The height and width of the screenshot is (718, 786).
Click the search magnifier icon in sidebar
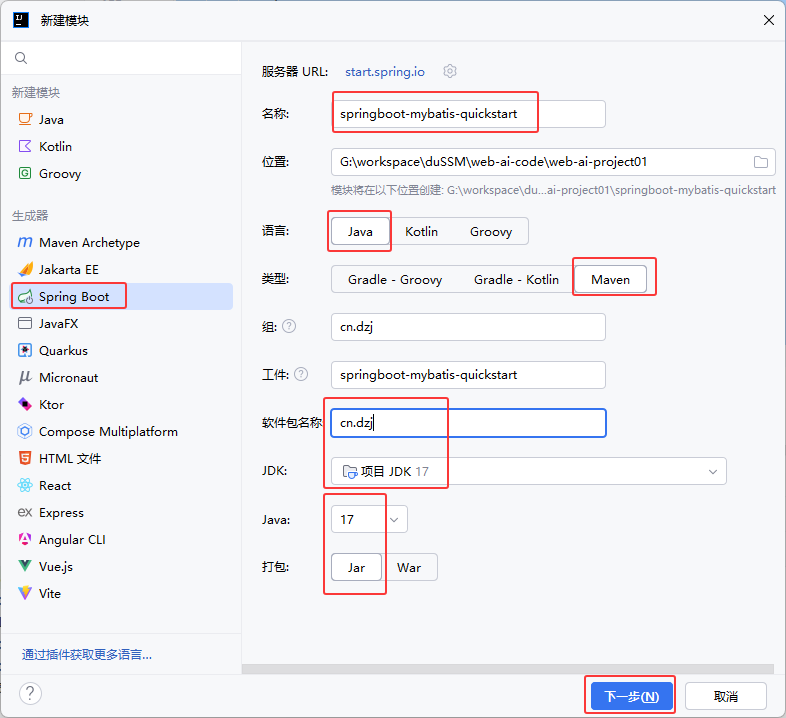(21, 59)
